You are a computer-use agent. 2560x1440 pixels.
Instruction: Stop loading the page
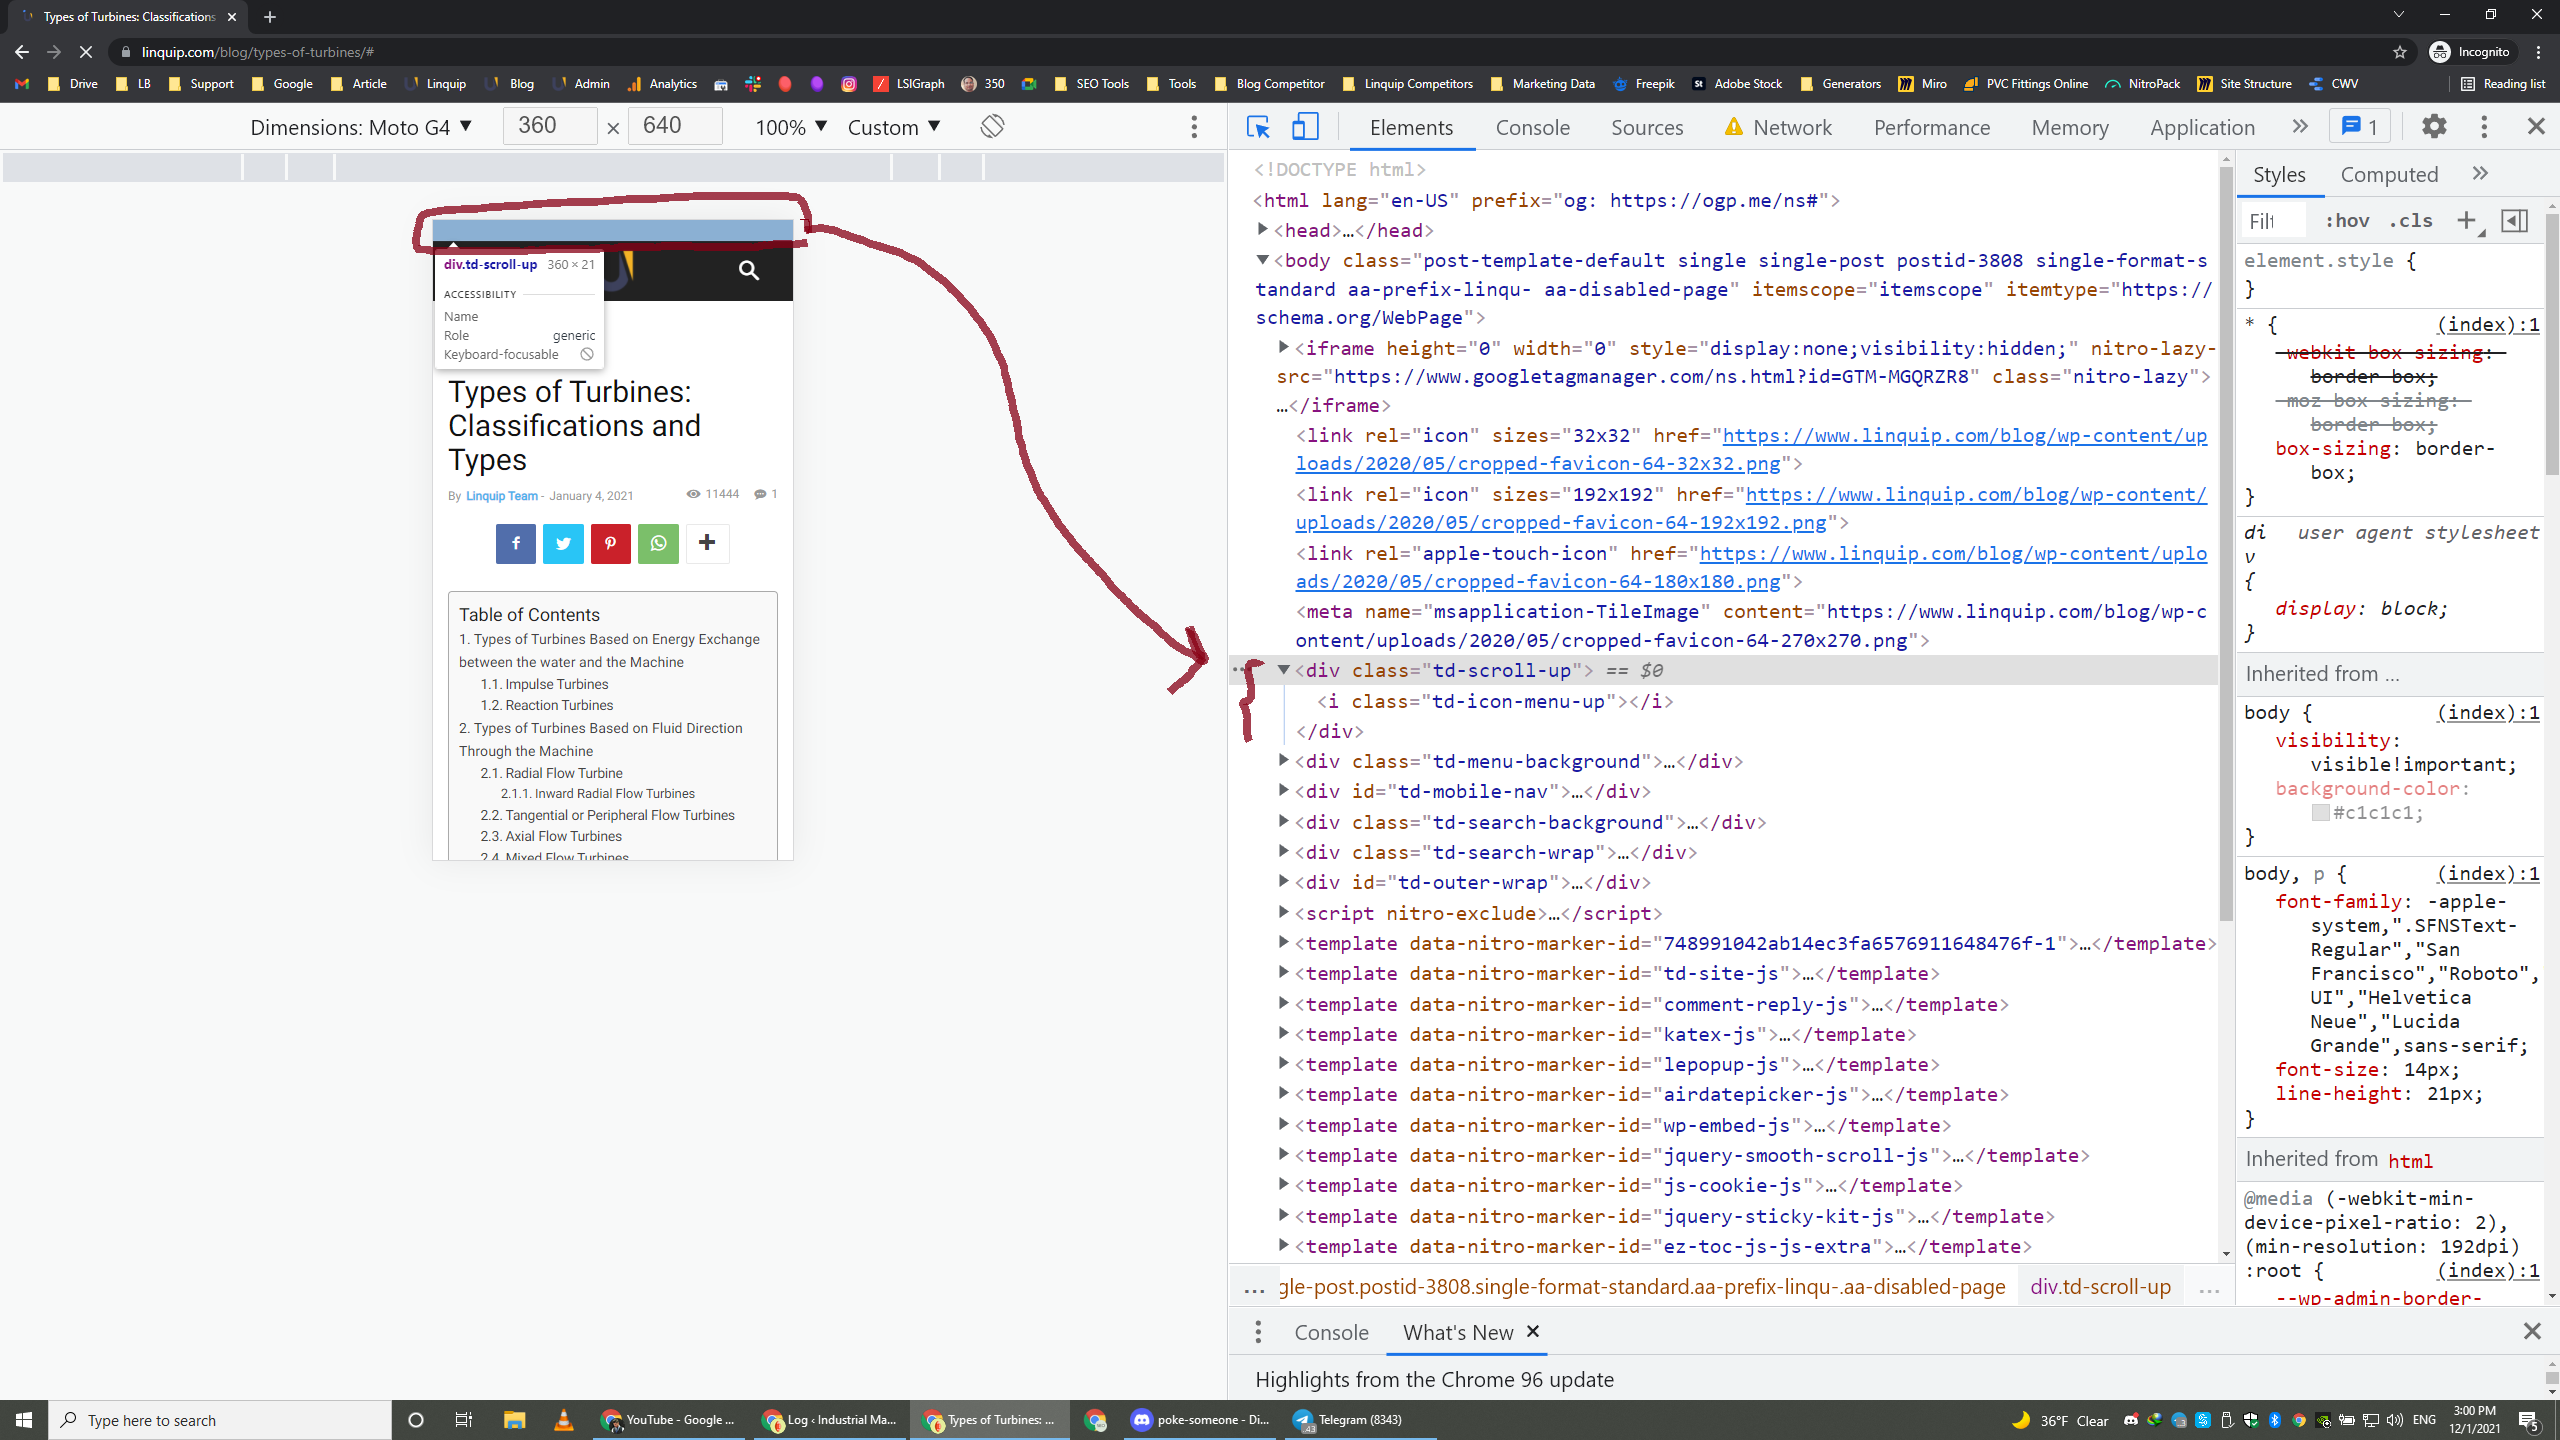click(x=86, y=52)
